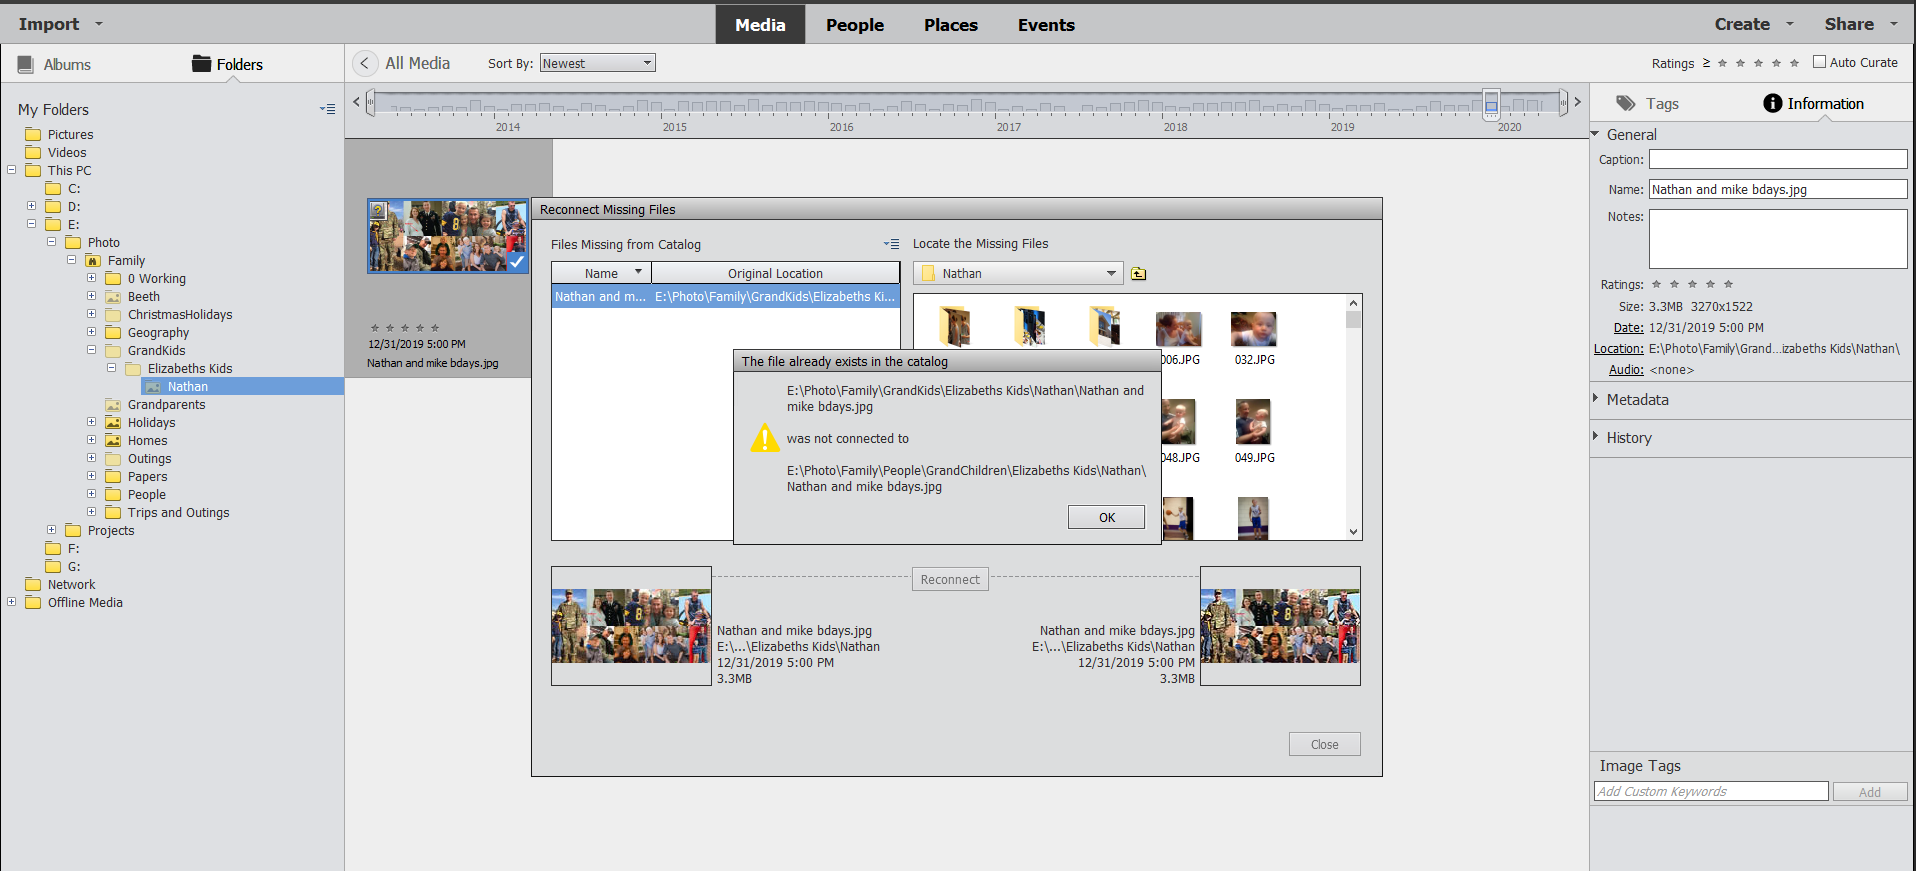
Task: Switch to the Events tab
Action: click(x=1046, y=25)
